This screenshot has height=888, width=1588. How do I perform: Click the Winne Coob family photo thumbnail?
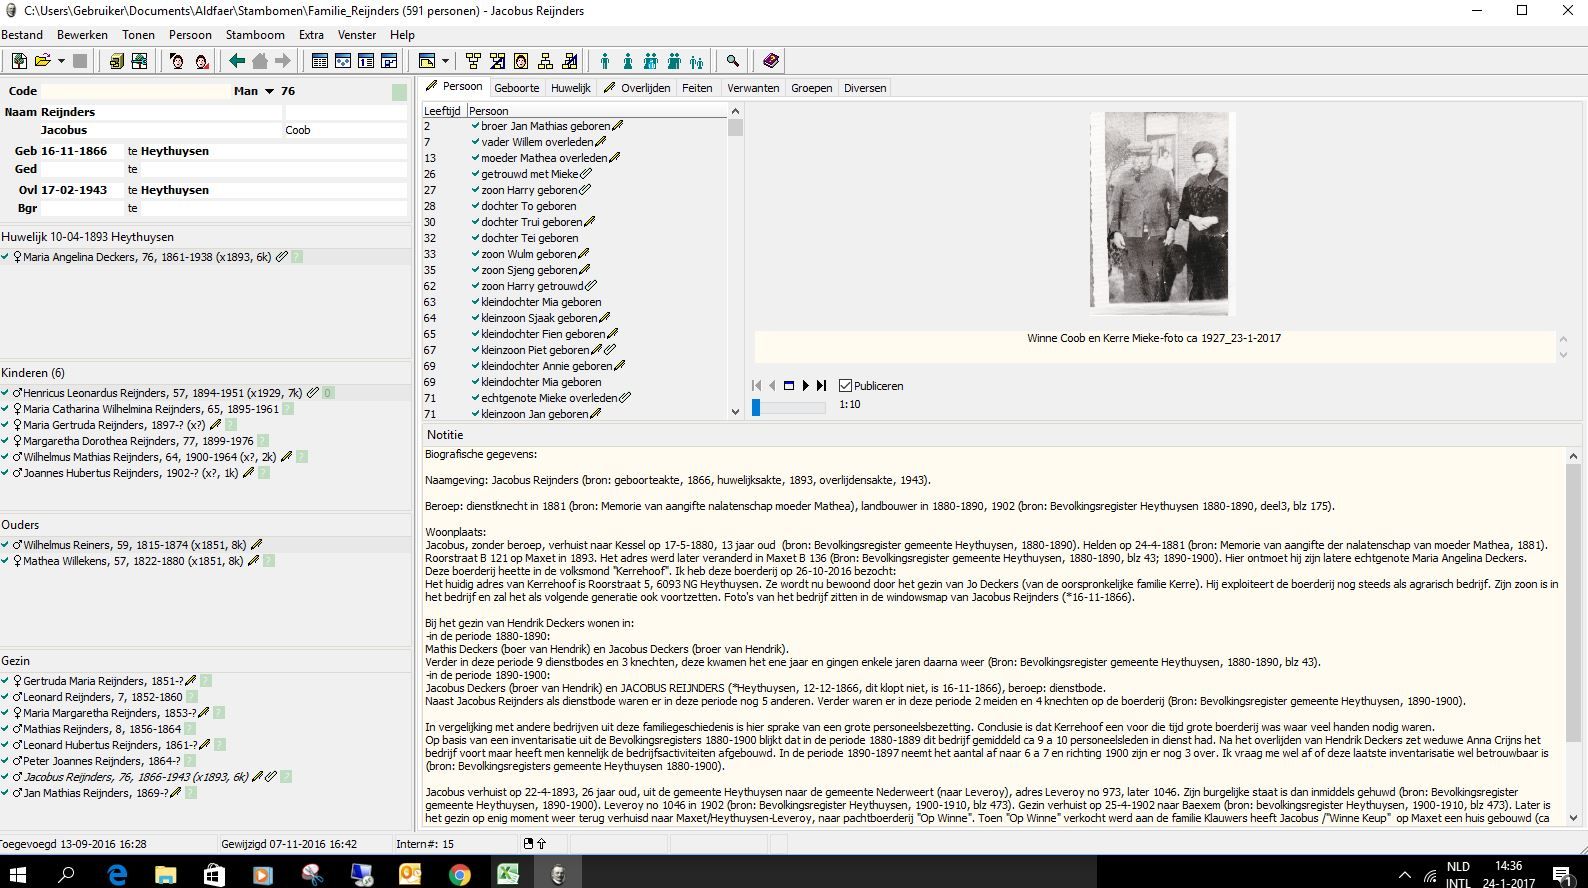tap(1162, 213)
